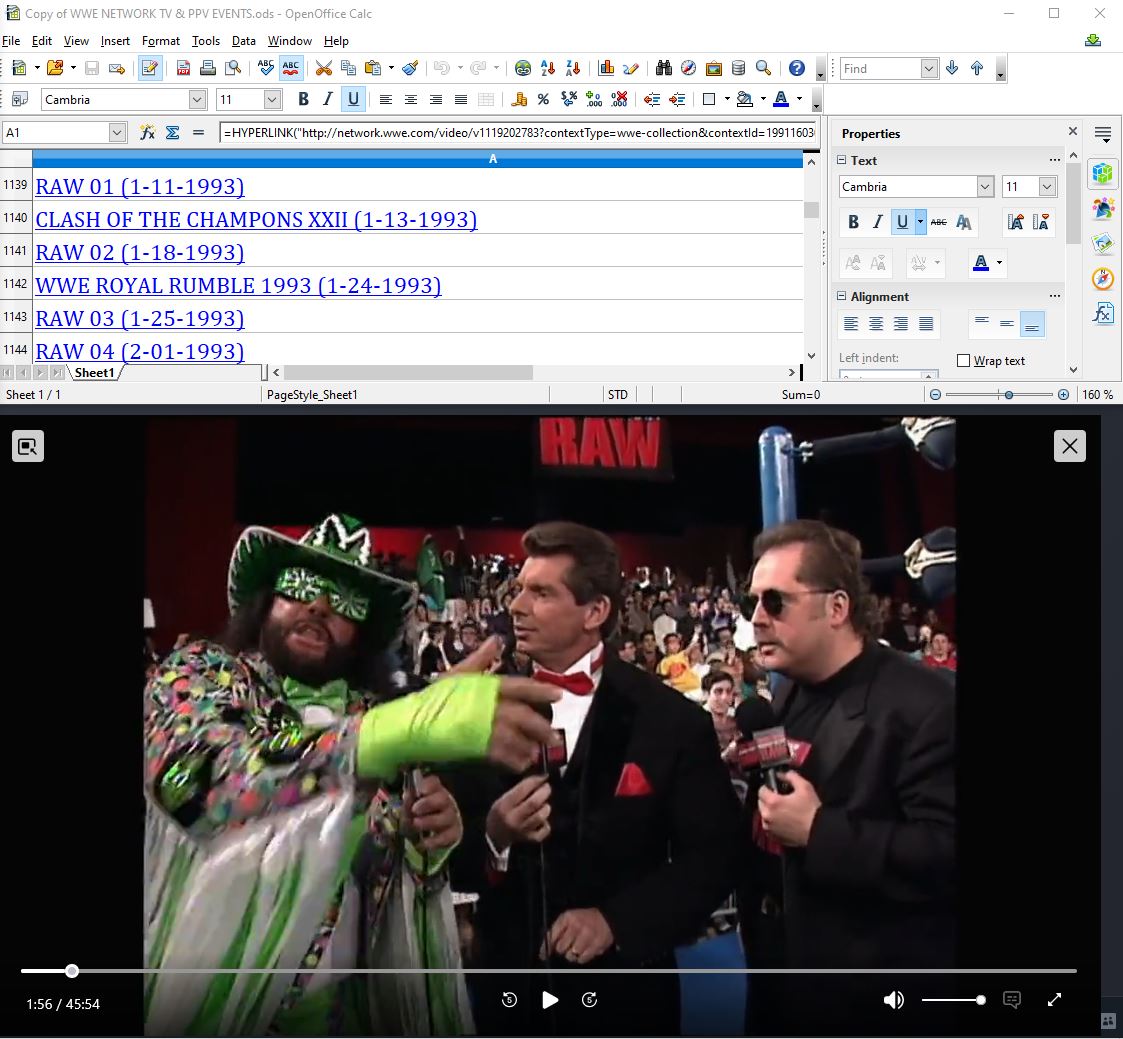Viewport: 1123px width, 1039px height.
Task: Click the Find & Replace binoculars icon
Action: pos(663,68)
